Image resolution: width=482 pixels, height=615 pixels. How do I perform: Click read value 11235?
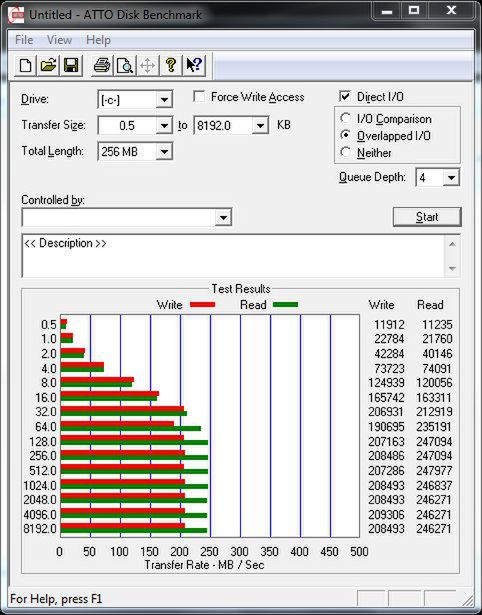(437, 325)
